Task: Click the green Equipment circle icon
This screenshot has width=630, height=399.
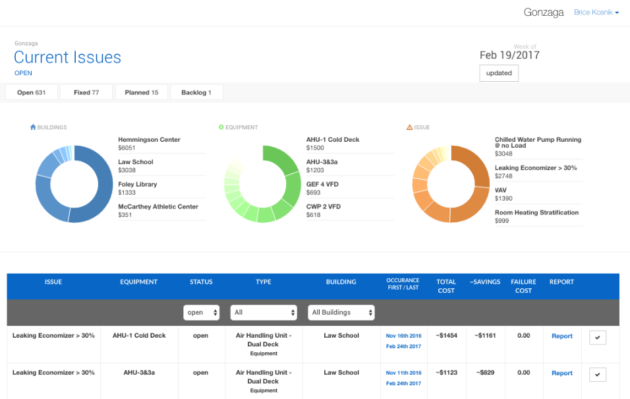Action: click(221, 127)
